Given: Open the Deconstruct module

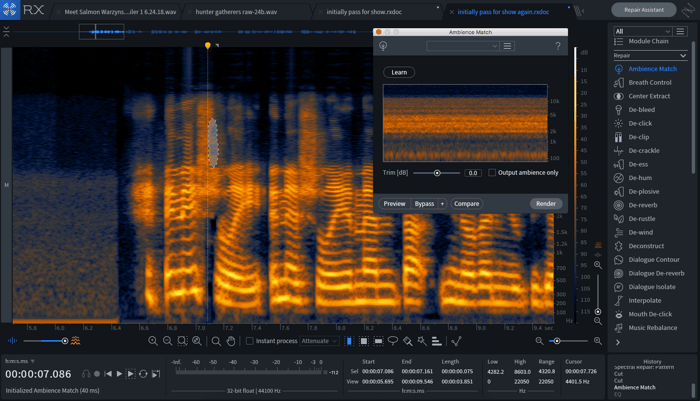Looking at the screenshot, I should pos(646,246).
